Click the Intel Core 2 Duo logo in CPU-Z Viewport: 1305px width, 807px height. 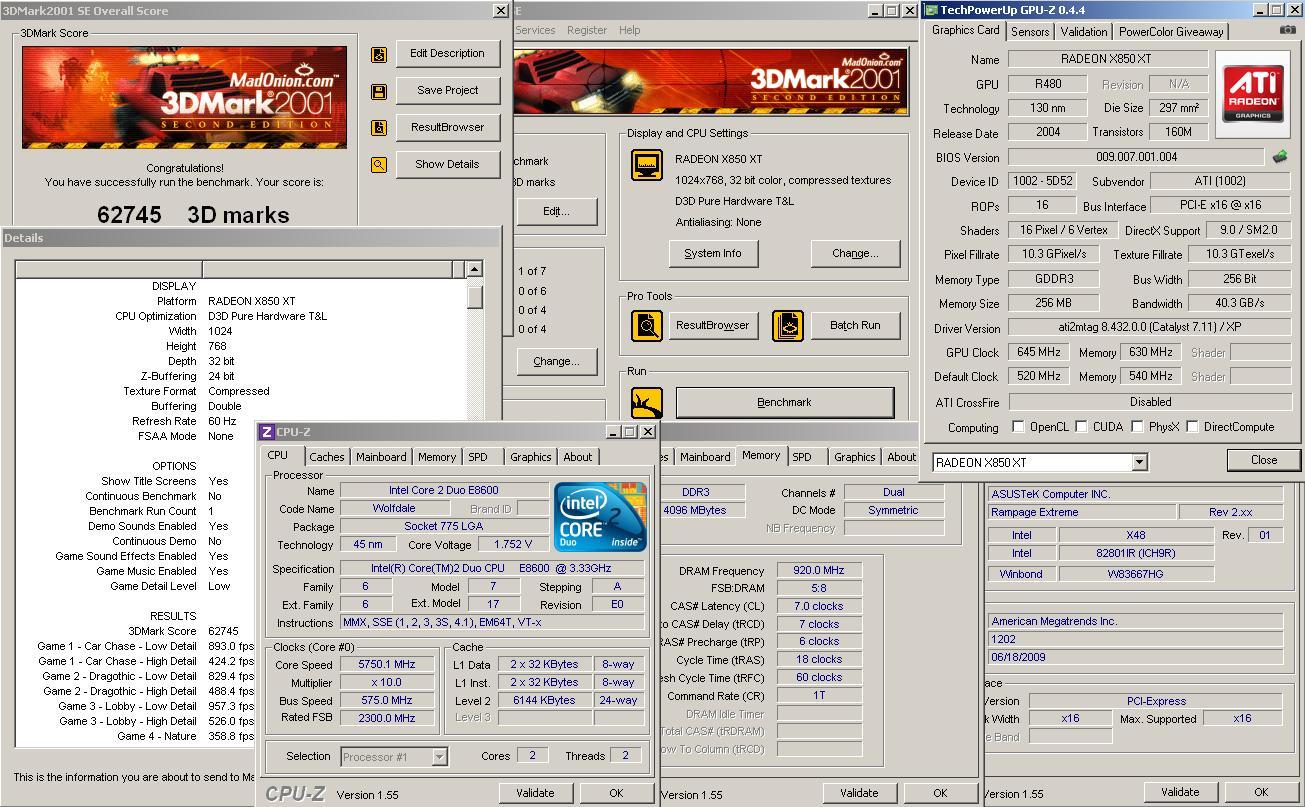[x=600, y=518]
